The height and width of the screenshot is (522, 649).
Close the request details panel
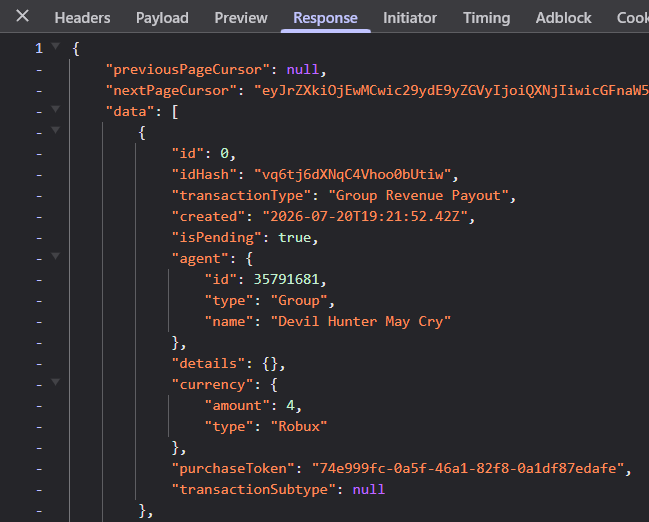22,17
